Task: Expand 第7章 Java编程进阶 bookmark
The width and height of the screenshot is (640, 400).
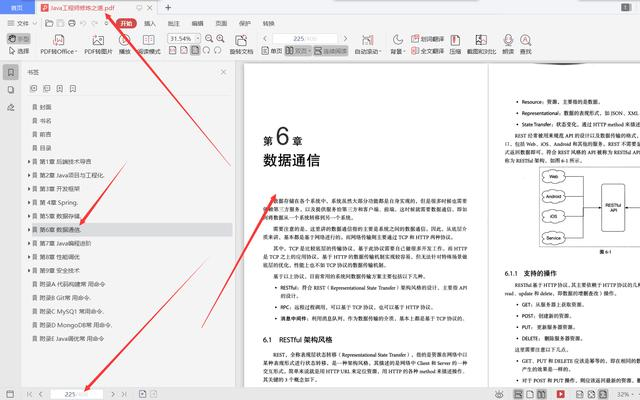Action: click(x=29, y=243)
